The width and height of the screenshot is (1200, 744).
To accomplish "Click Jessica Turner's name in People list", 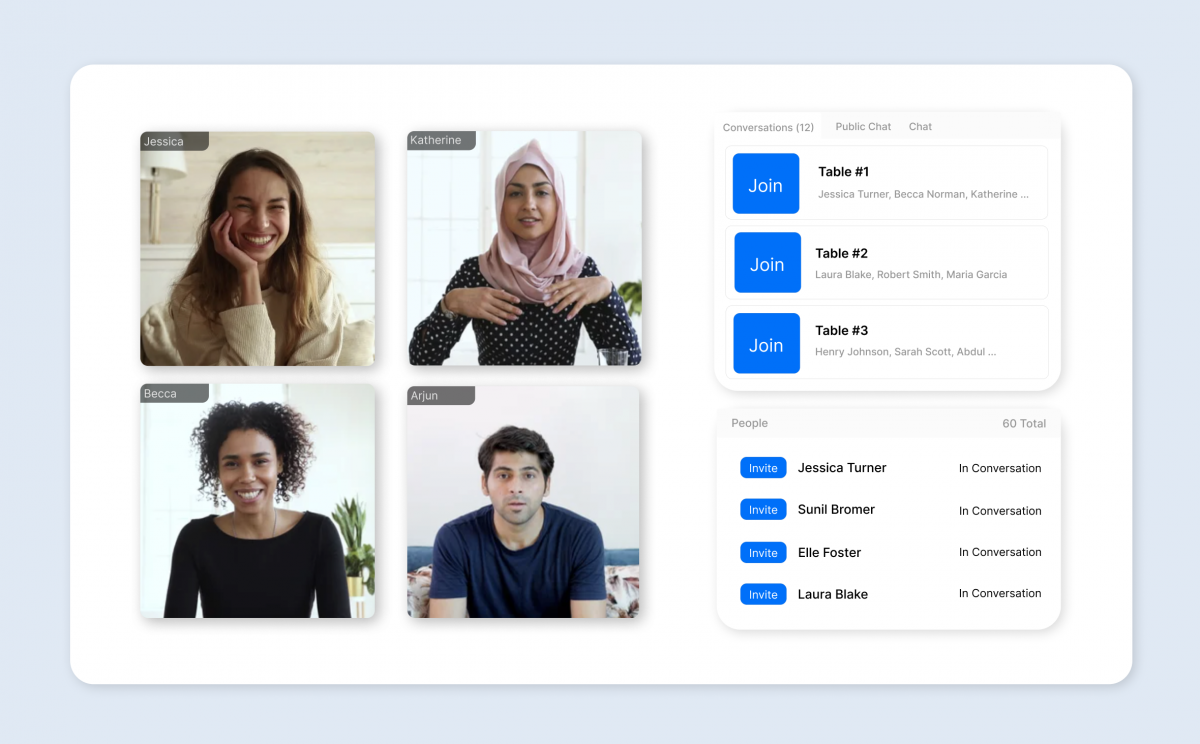I will (x=842, y=468).
